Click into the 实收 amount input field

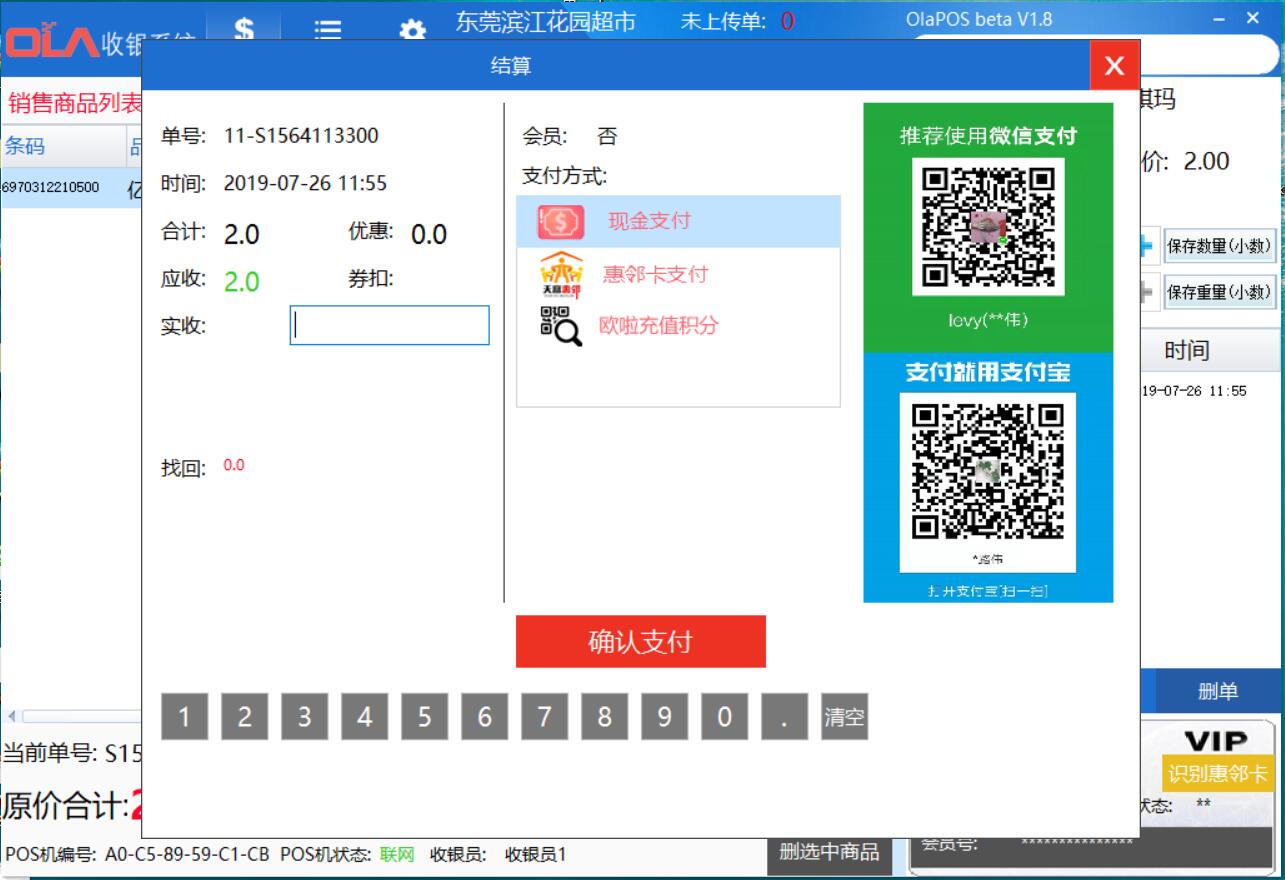point(390,326)
